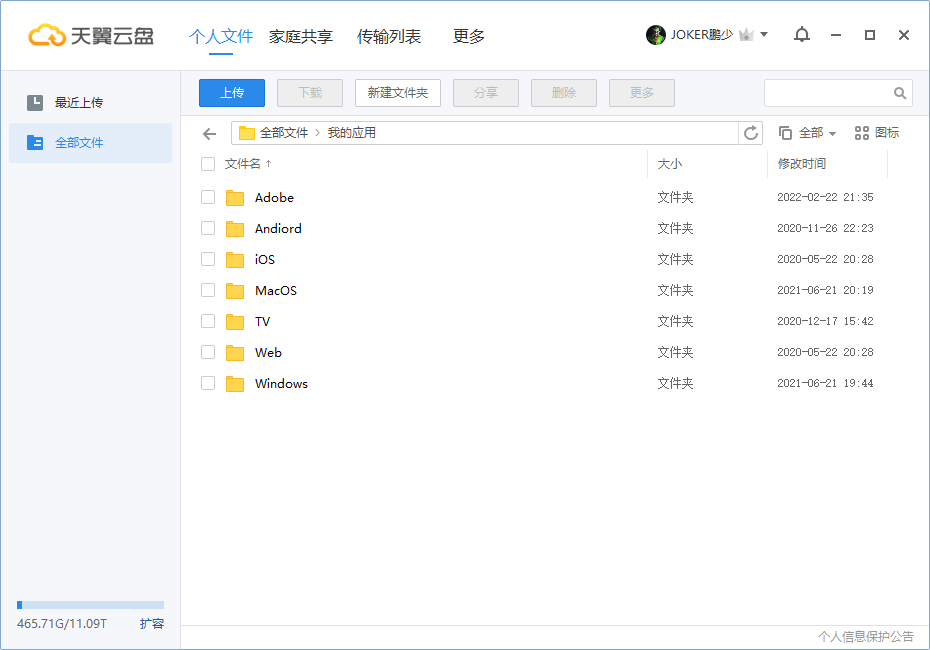
Task: Expand the 全部 file type filter dropdown
Action: [x=807, y=133]
